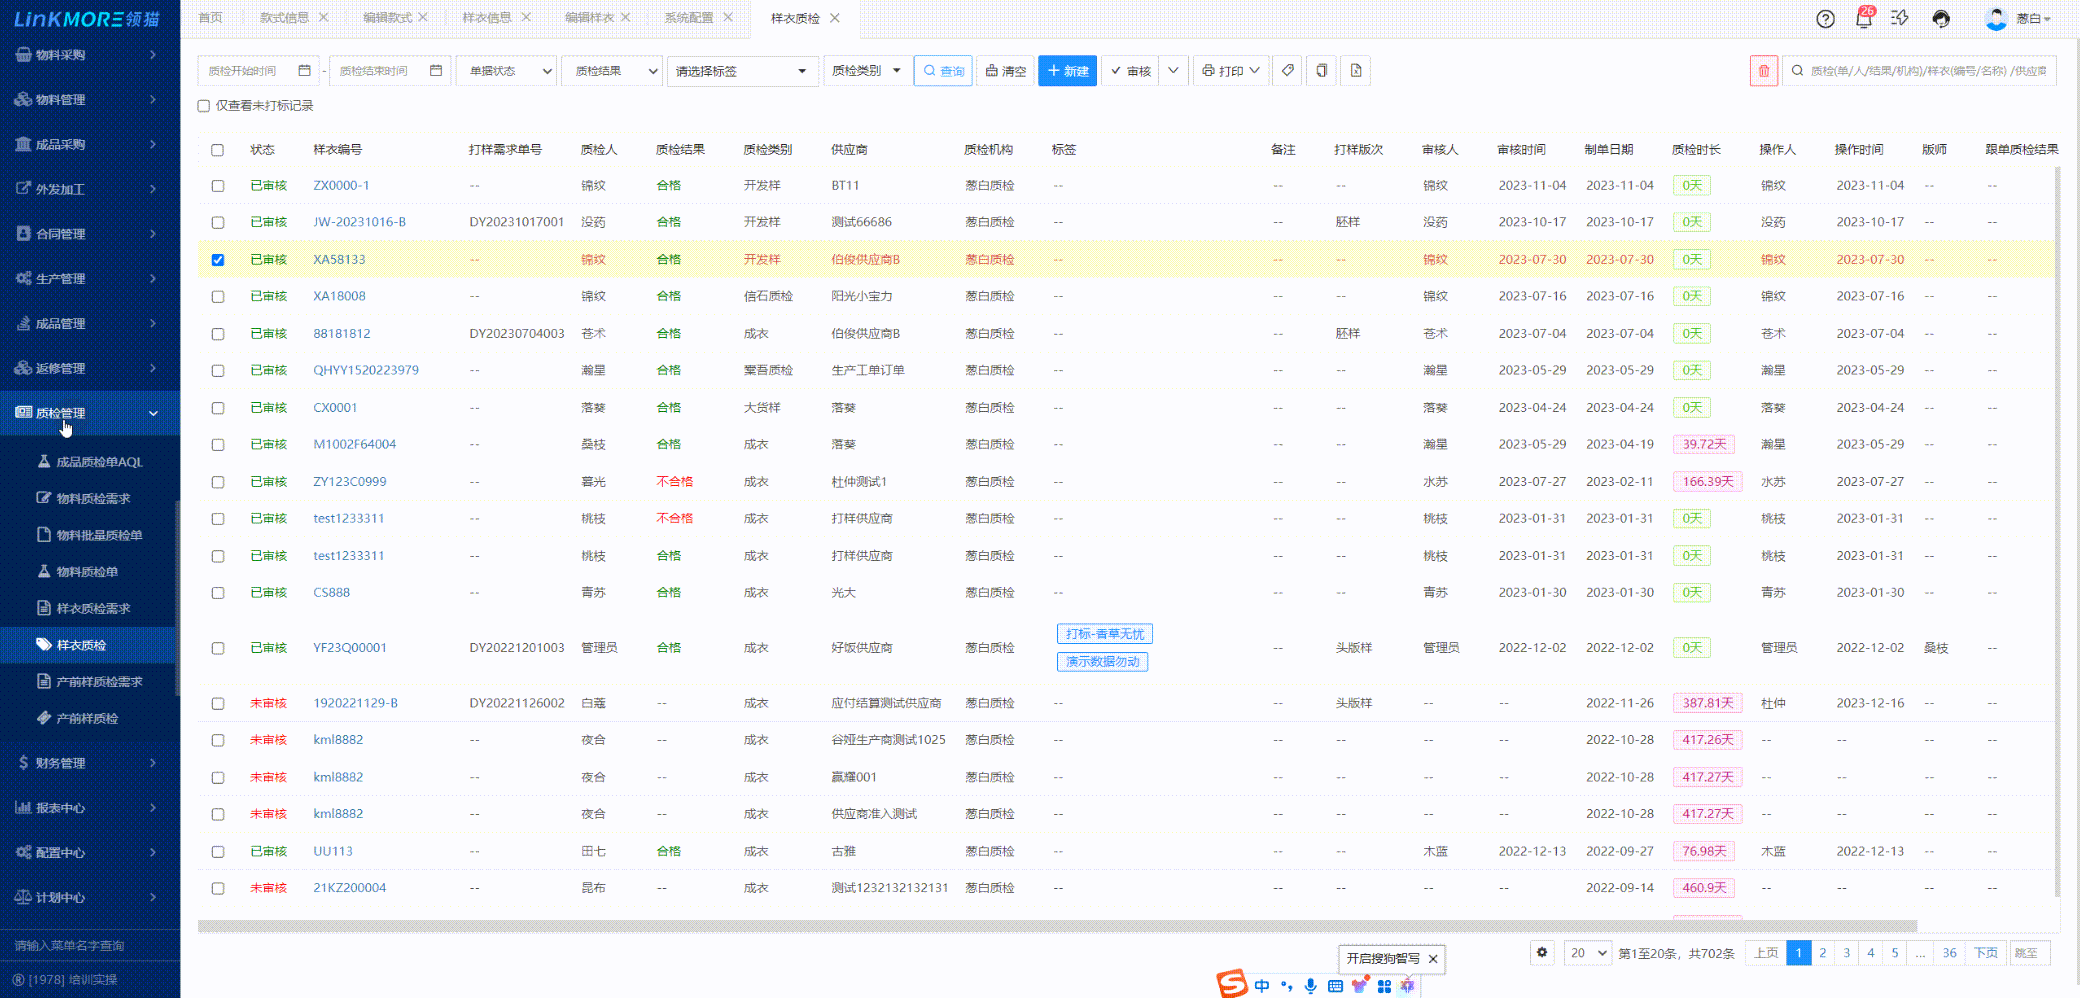
Task: Uncheck the row checkbox for XA58133
Action: [218, 260]
